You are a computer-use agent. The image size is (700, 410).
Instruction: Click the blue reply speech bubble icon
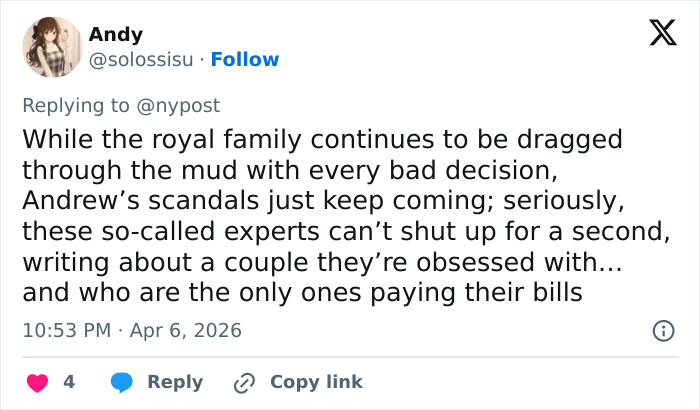(122, 382)
